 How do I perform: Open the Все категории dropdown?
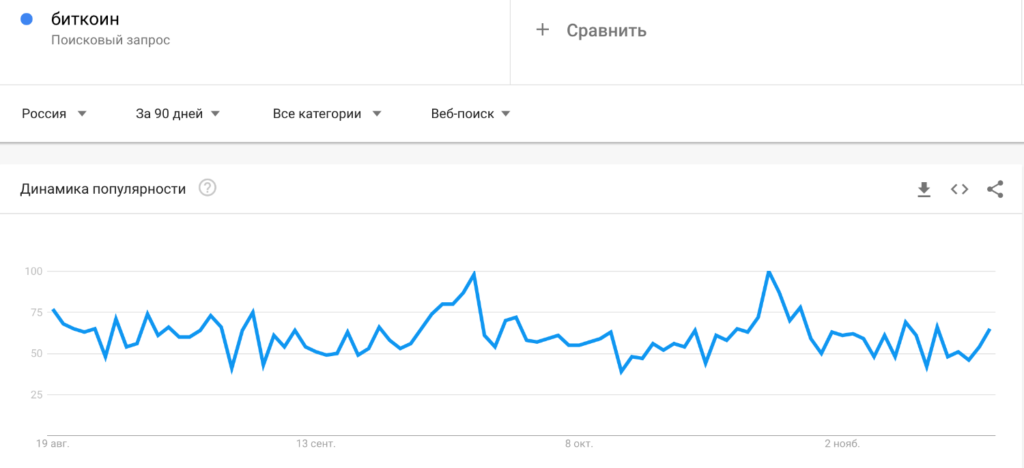click(327, 114)
